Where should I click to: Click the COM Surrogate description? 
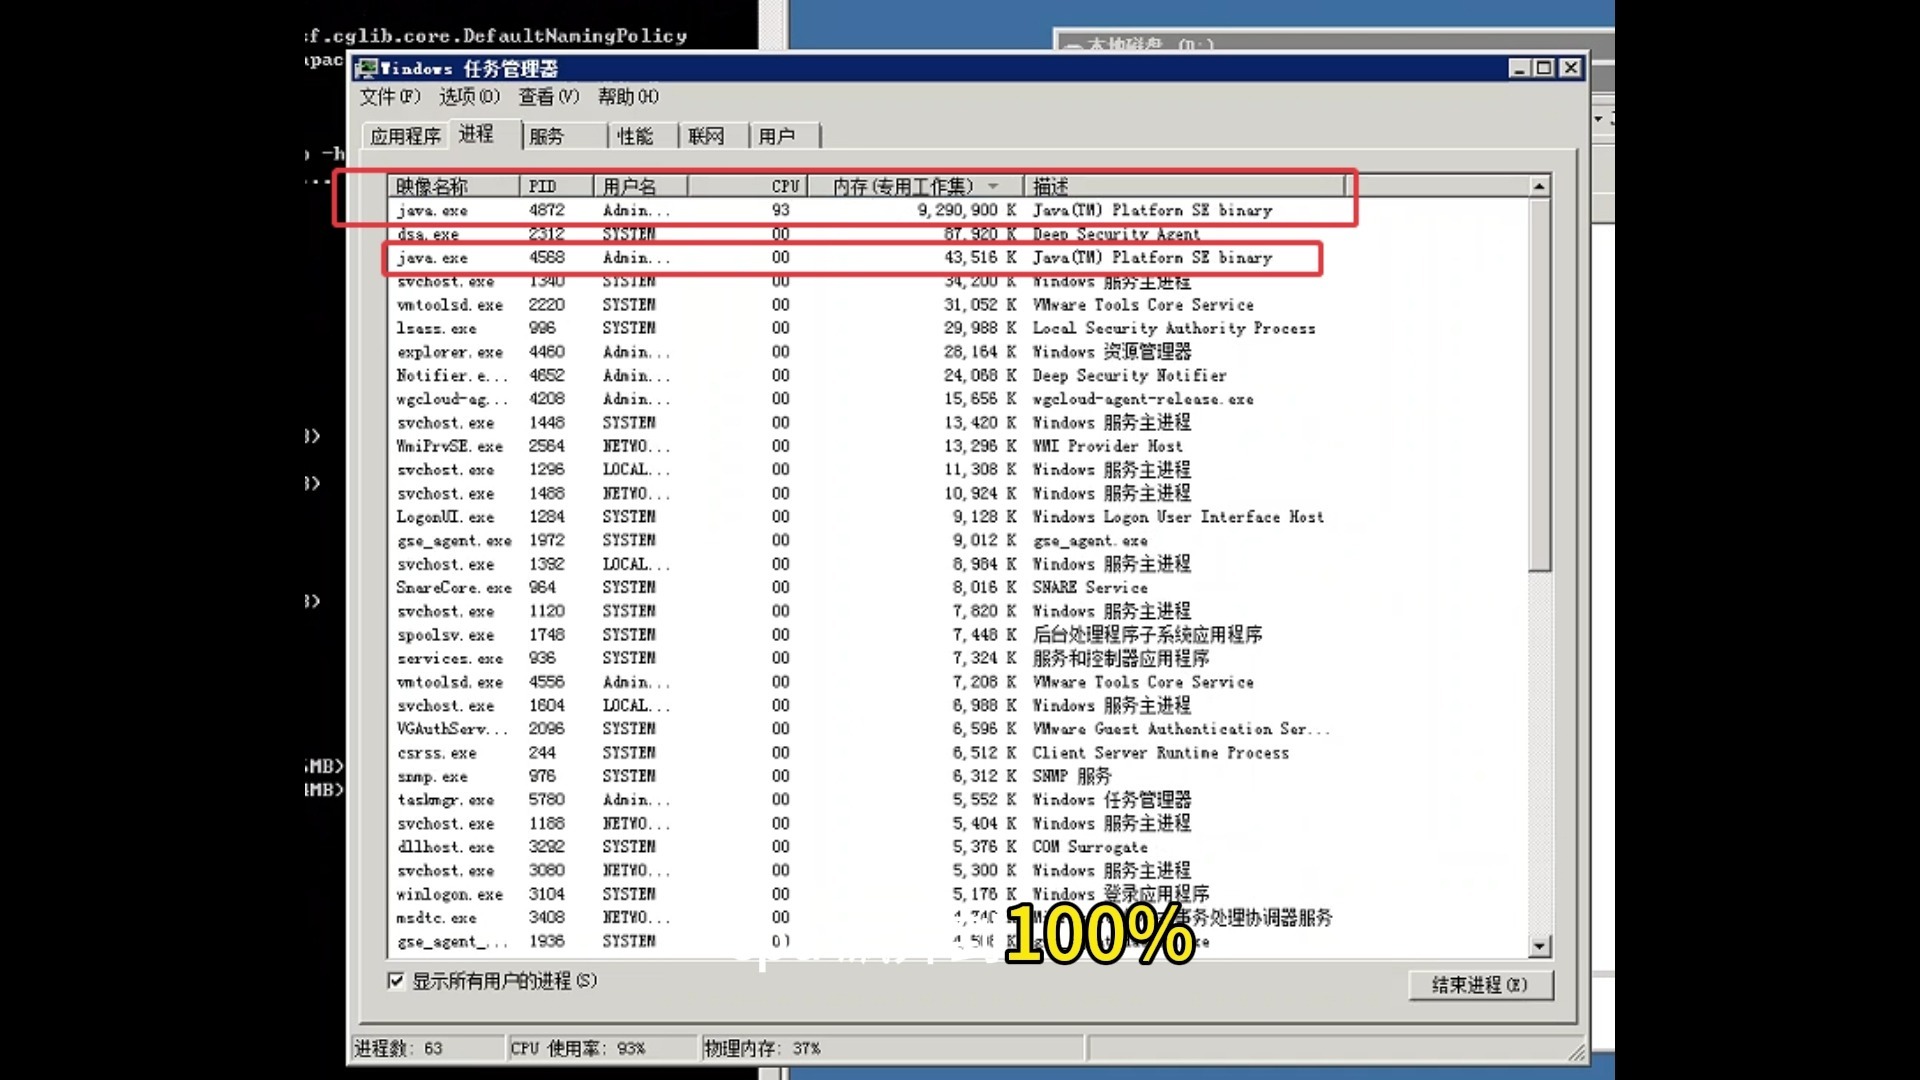pyautogui.click(x=1090, y=847)
